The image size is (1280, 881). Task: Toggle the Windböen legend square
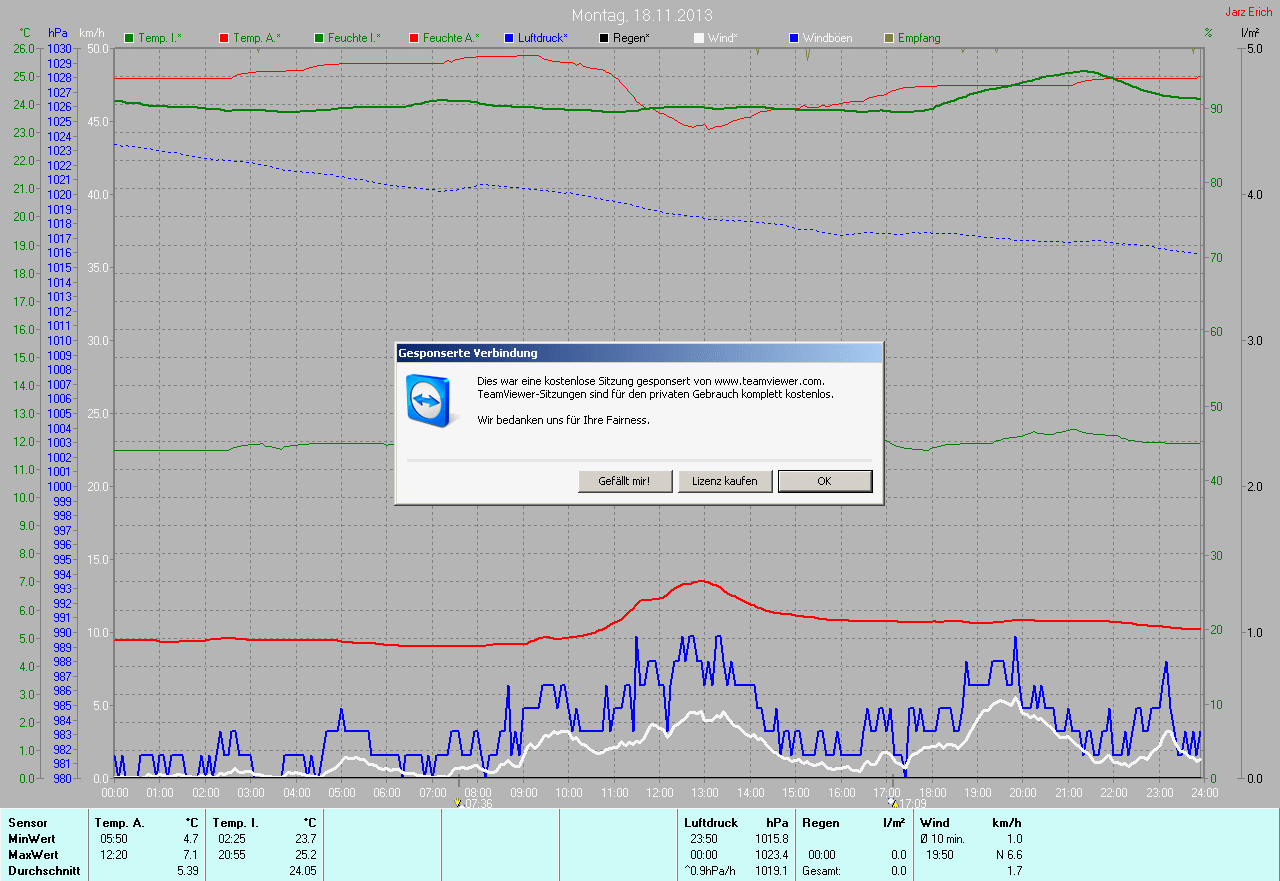[794, 38]
